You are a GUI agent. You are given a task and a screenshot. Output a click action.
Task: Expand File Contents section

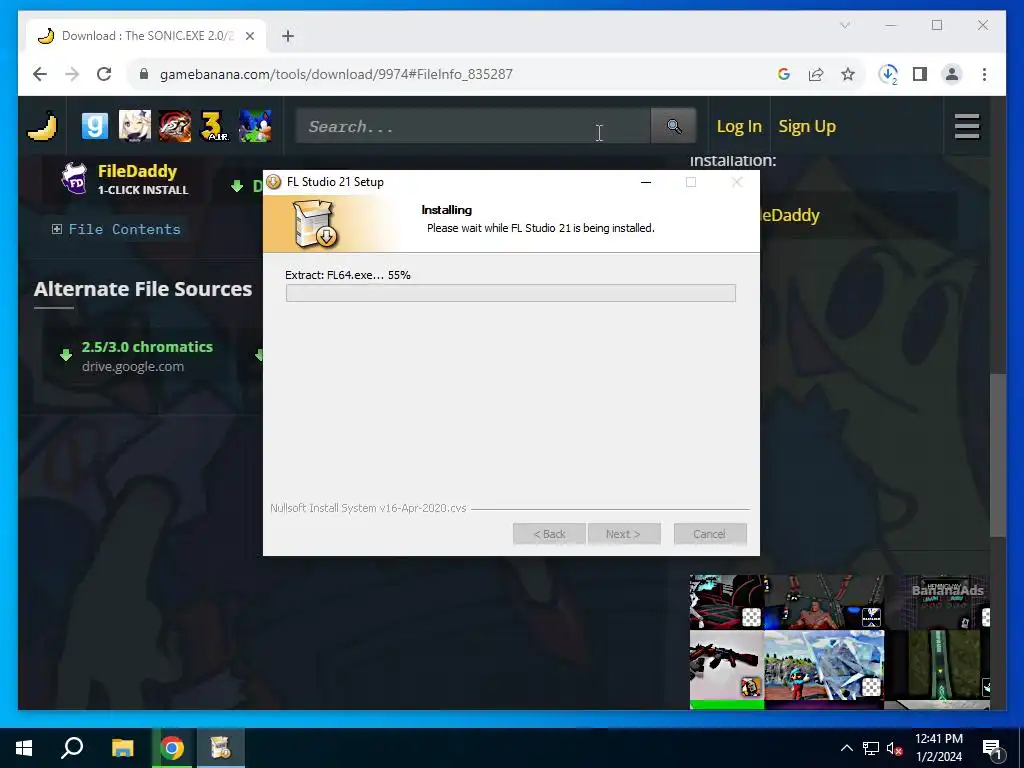pos(116,229)
